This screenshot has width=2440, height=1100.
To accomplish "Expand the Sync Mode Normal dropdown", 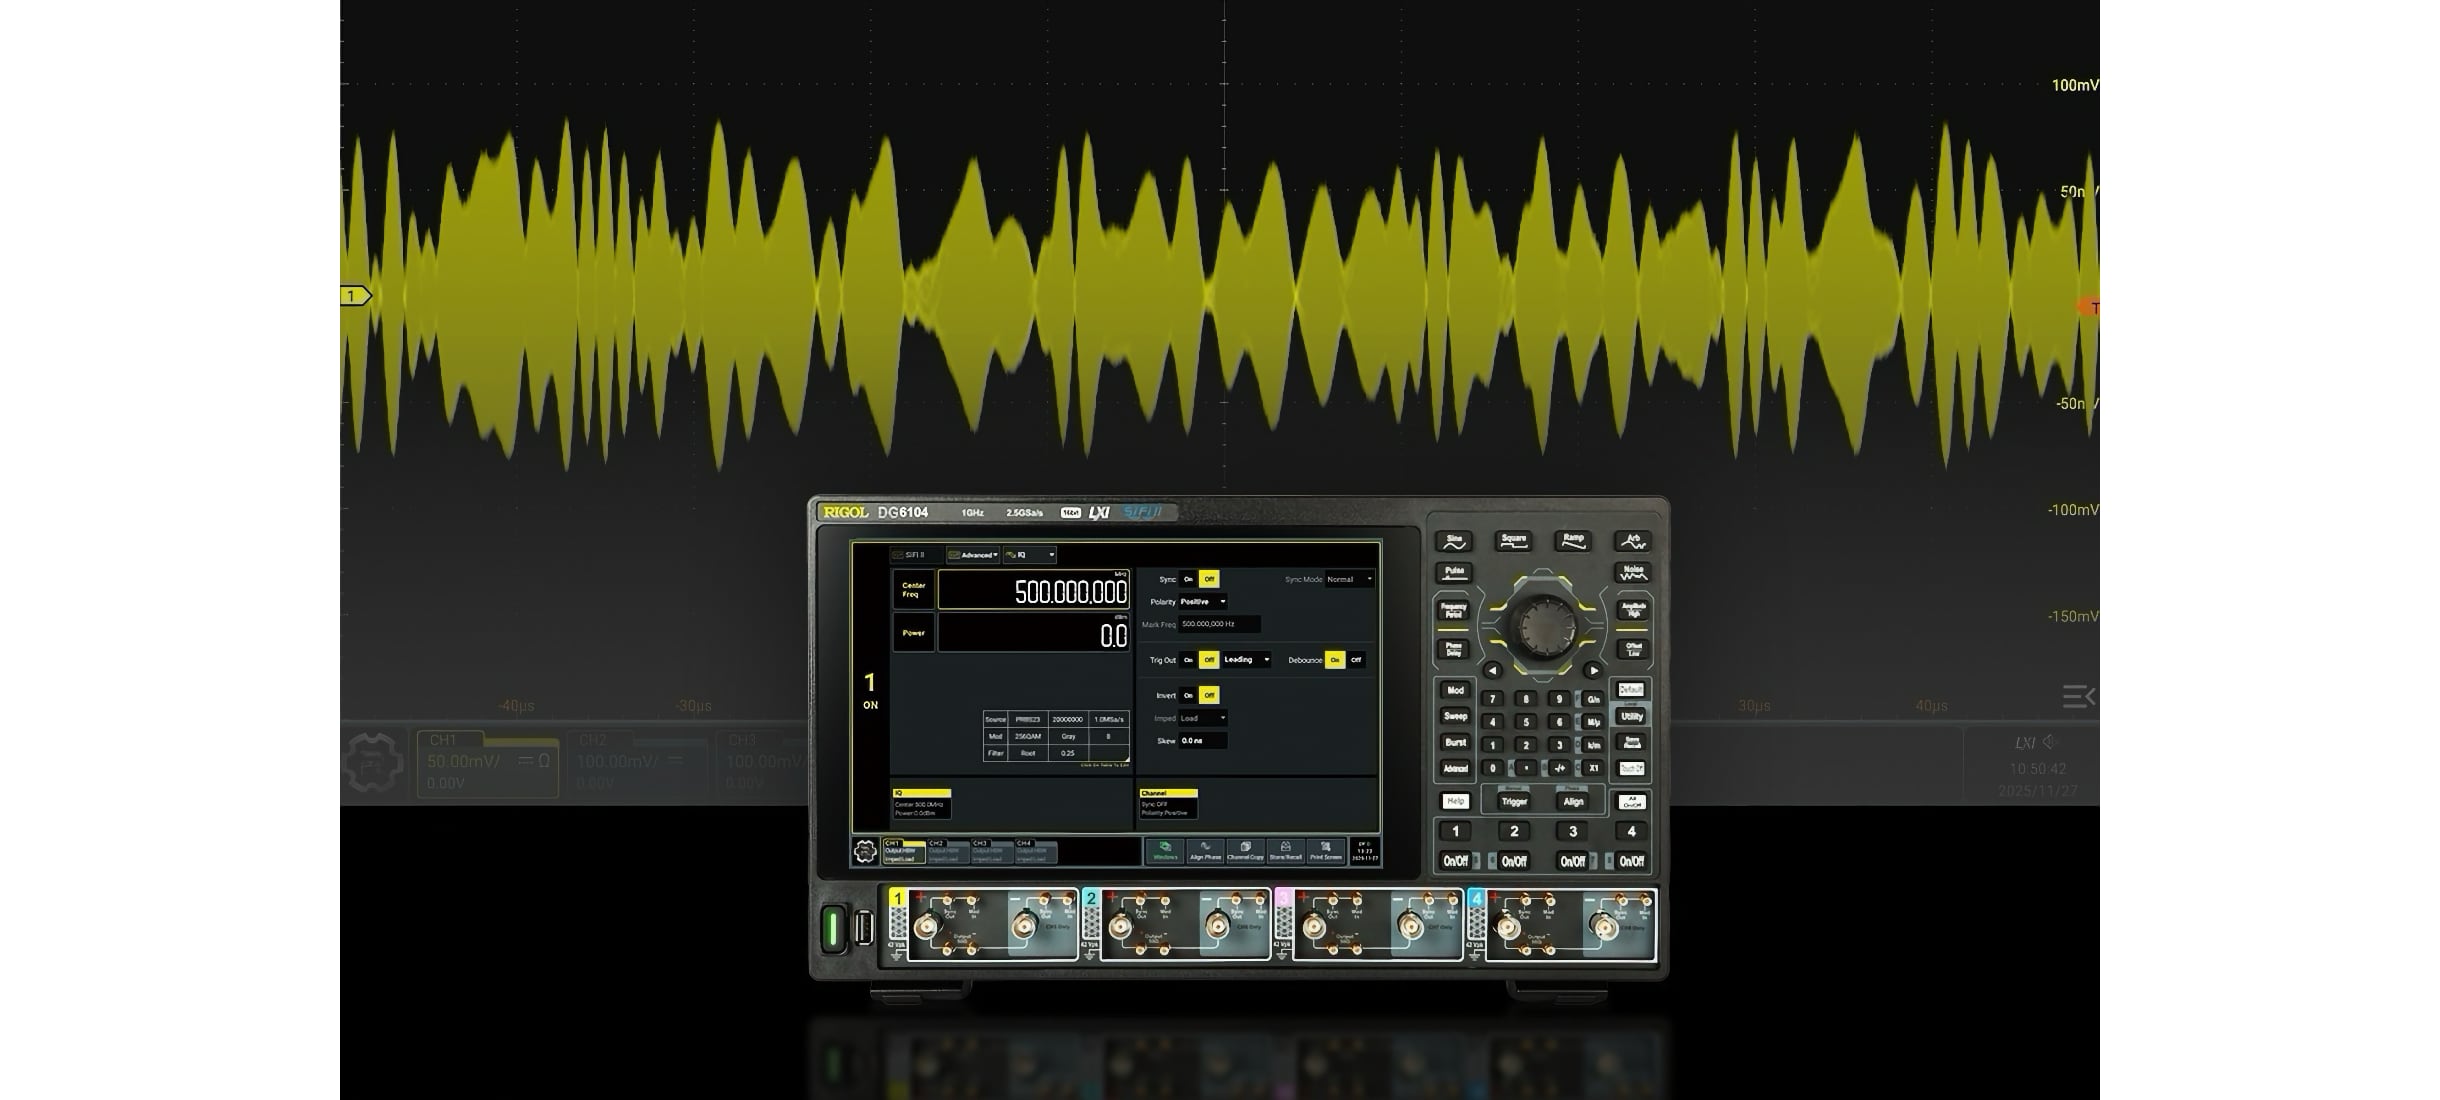I will point(1349,579).
